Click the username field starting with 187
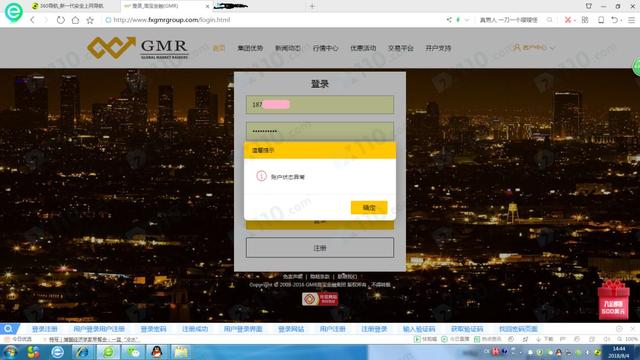 click(x=320, y=104)
